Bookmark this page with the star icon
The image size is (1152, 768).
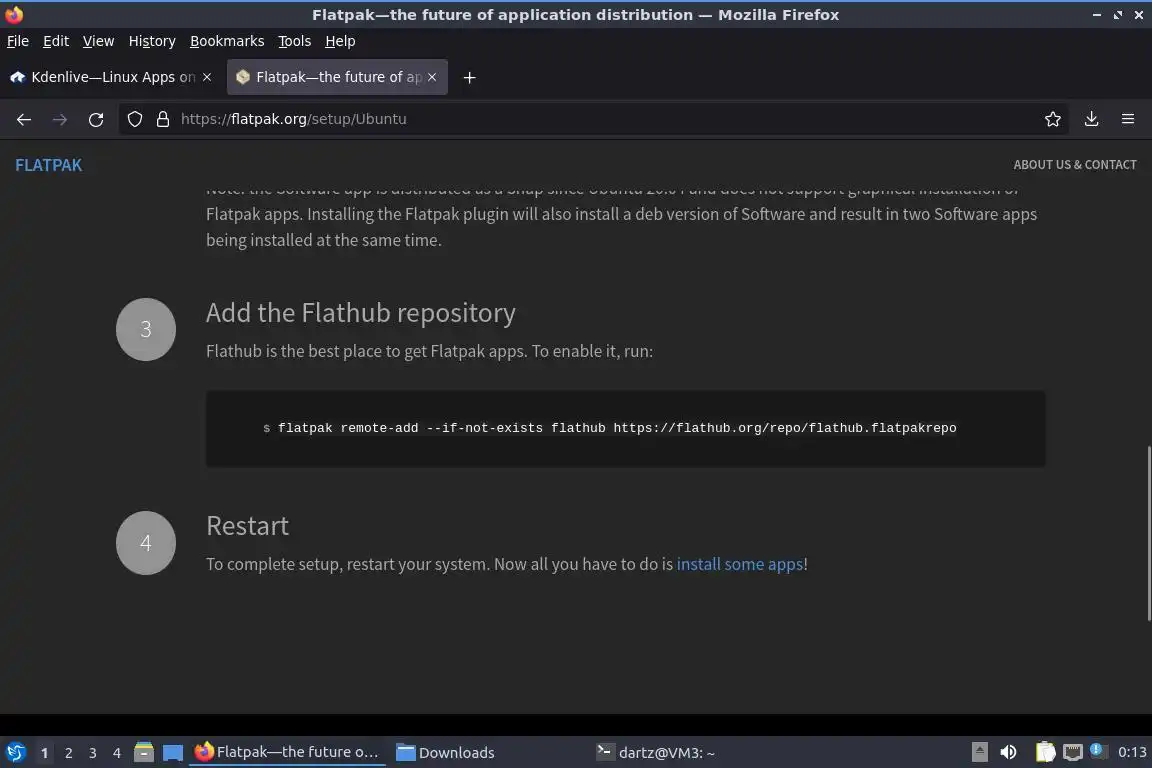[1052, 119]
